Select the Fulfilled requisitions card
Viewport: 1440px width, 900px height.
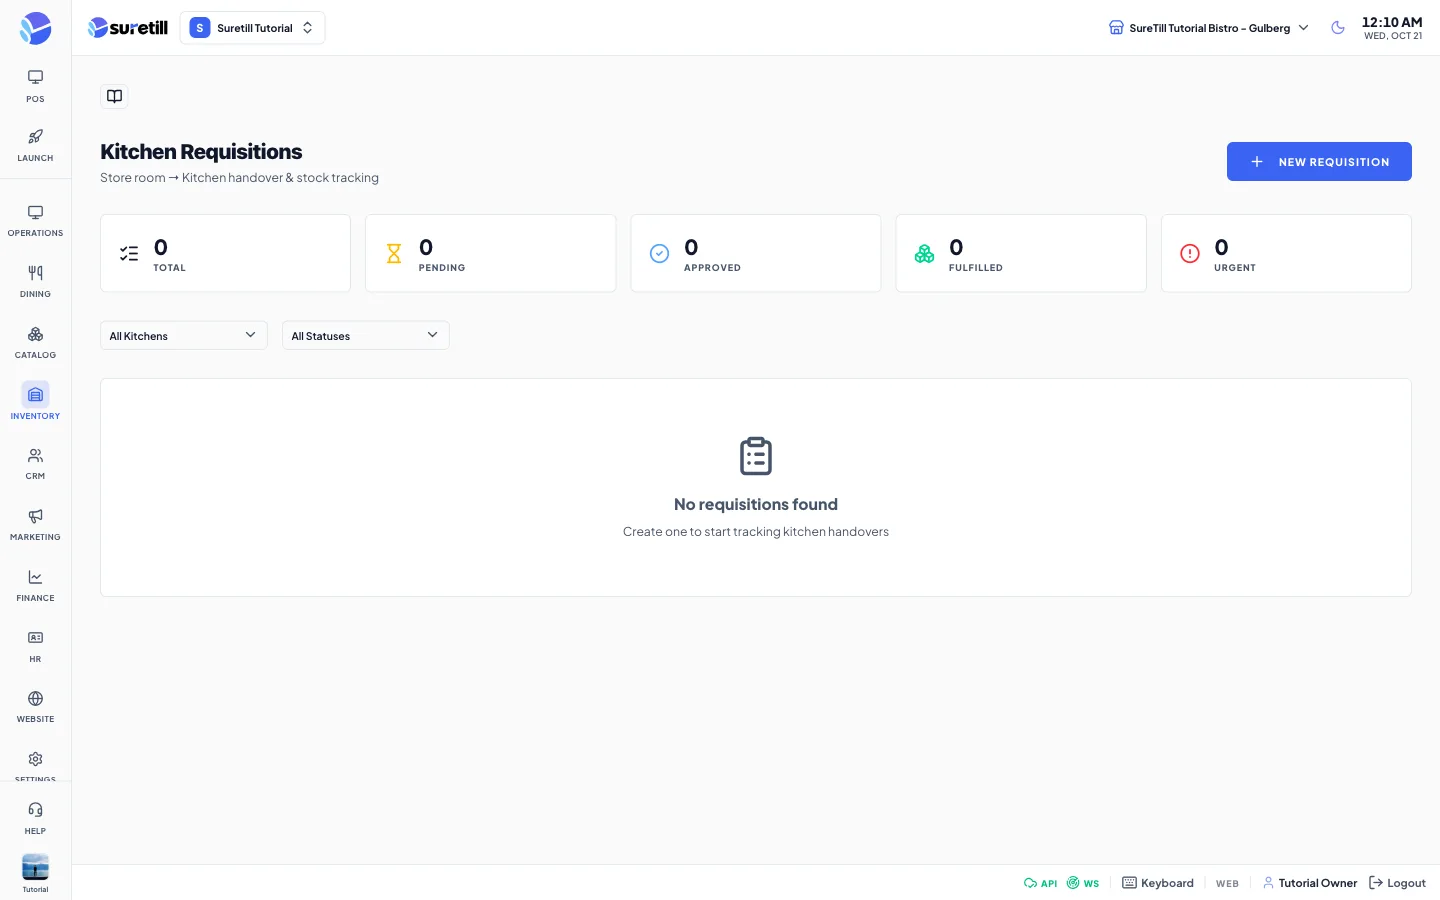[1021, 253]
